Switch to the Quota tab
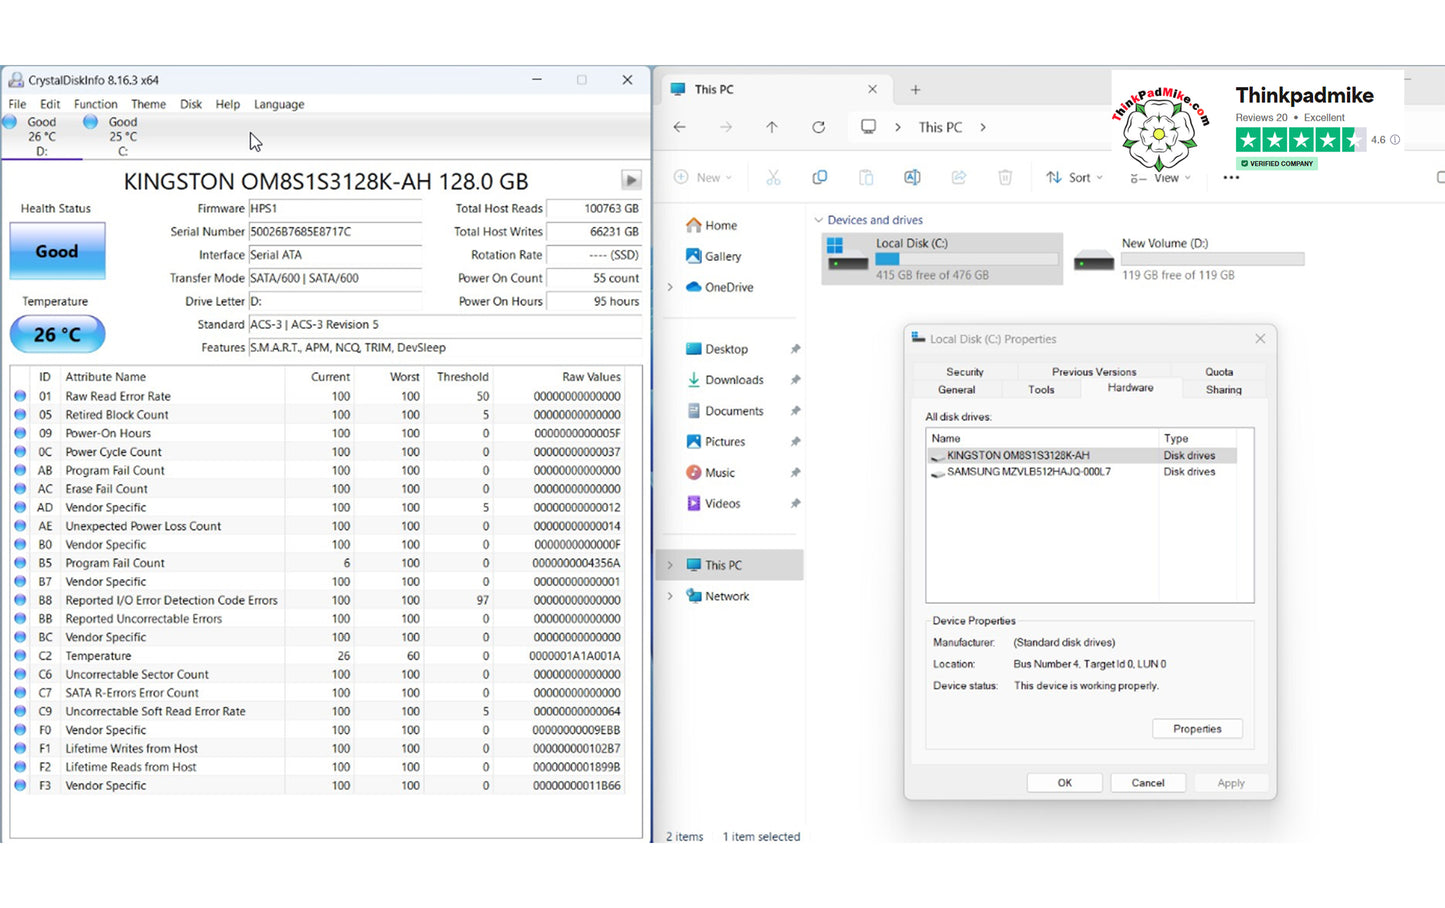Screen dimensions: 1445x908 point(1219,372)
